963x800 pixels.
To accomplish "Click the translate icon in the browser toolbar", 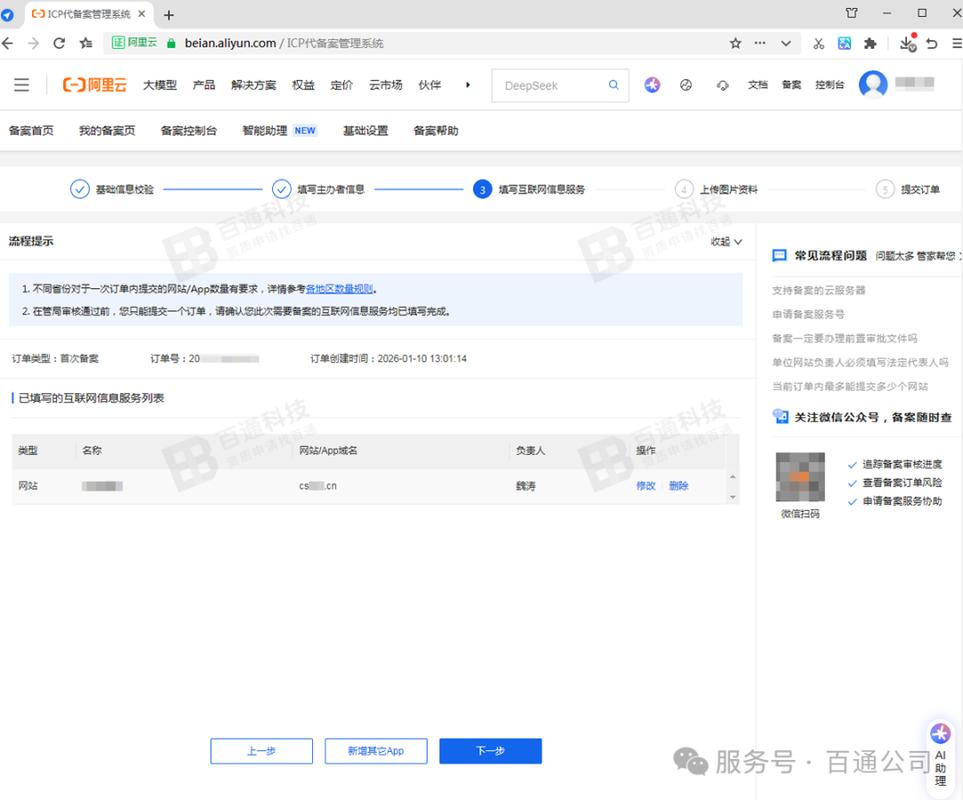I will [844, 43].
